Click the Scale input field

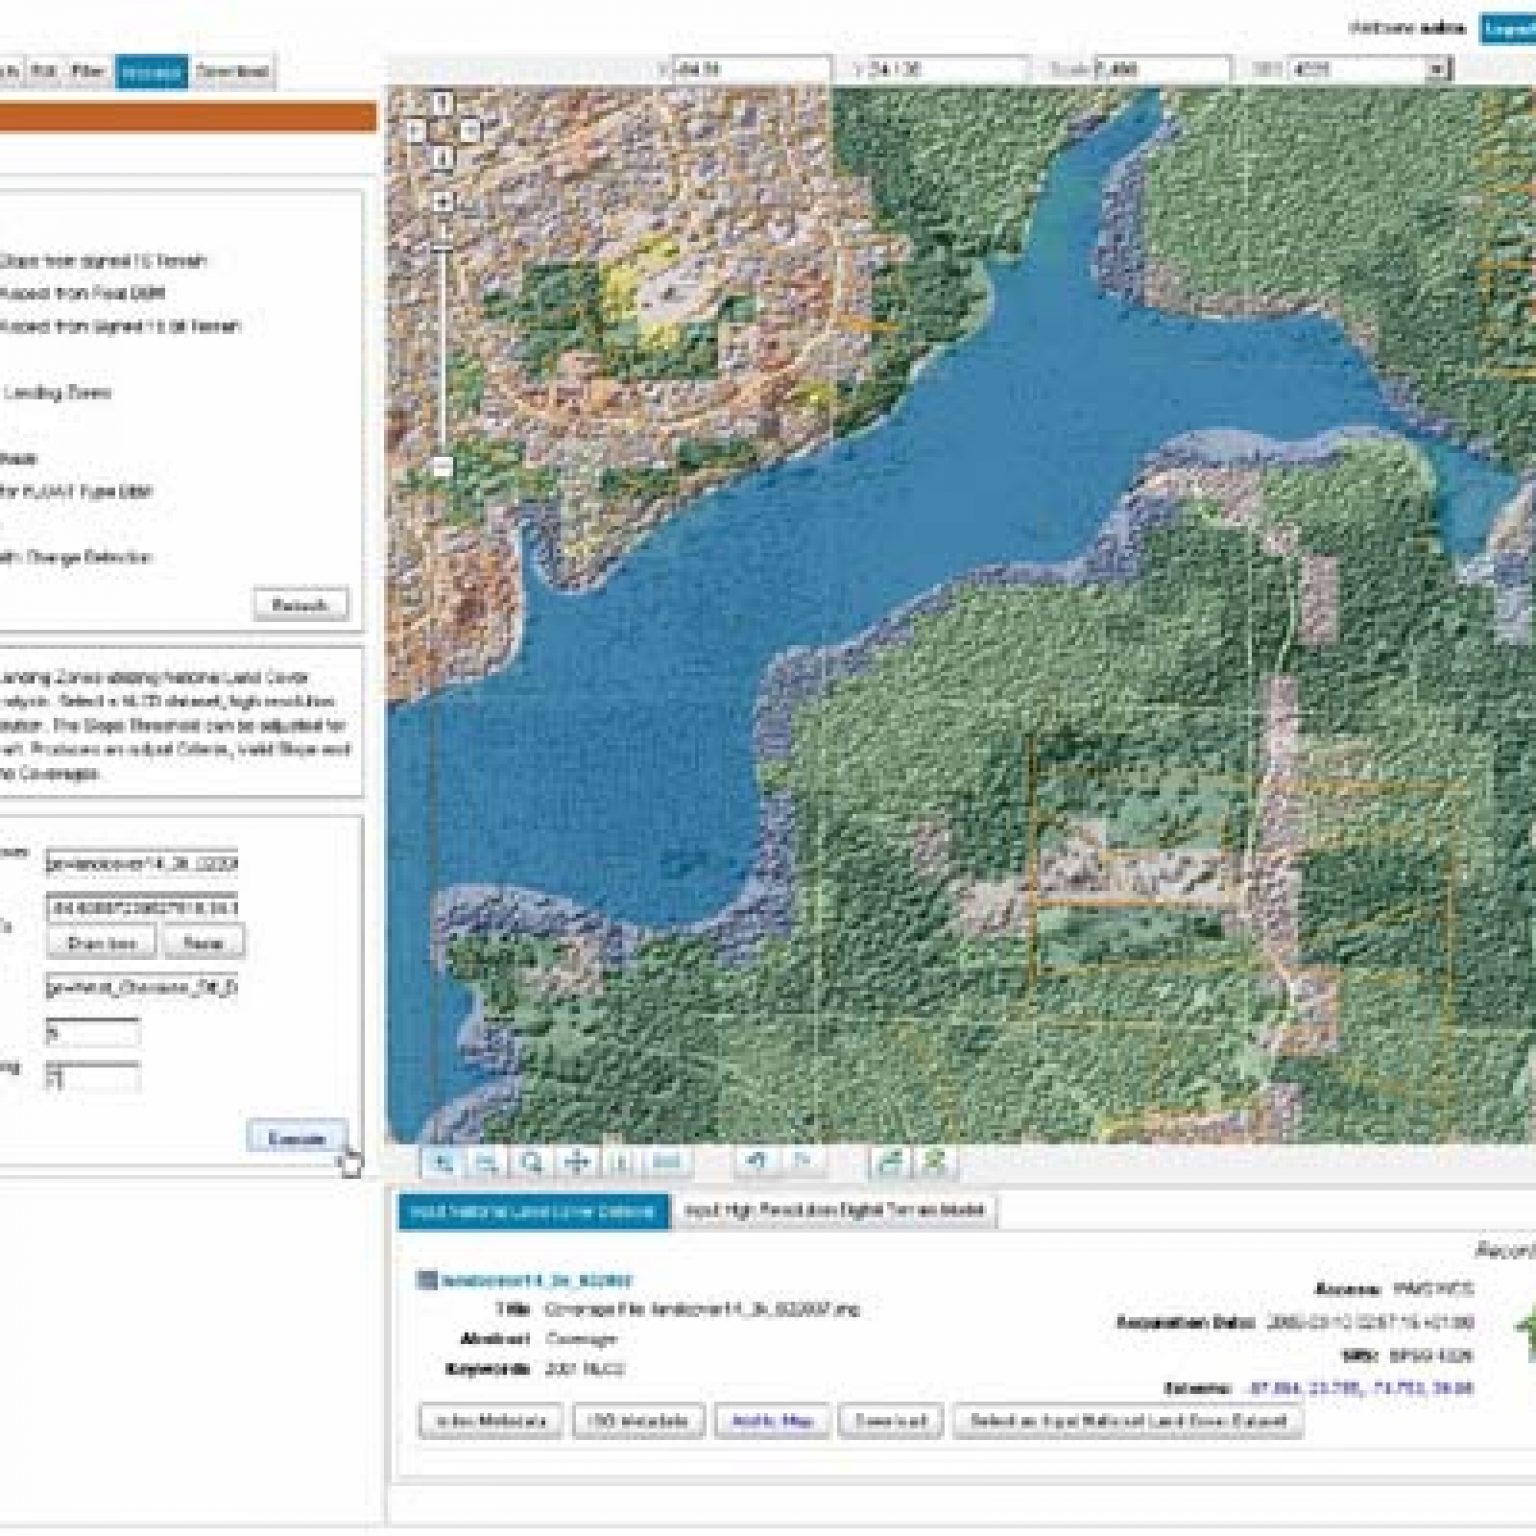pos(1161,69)
